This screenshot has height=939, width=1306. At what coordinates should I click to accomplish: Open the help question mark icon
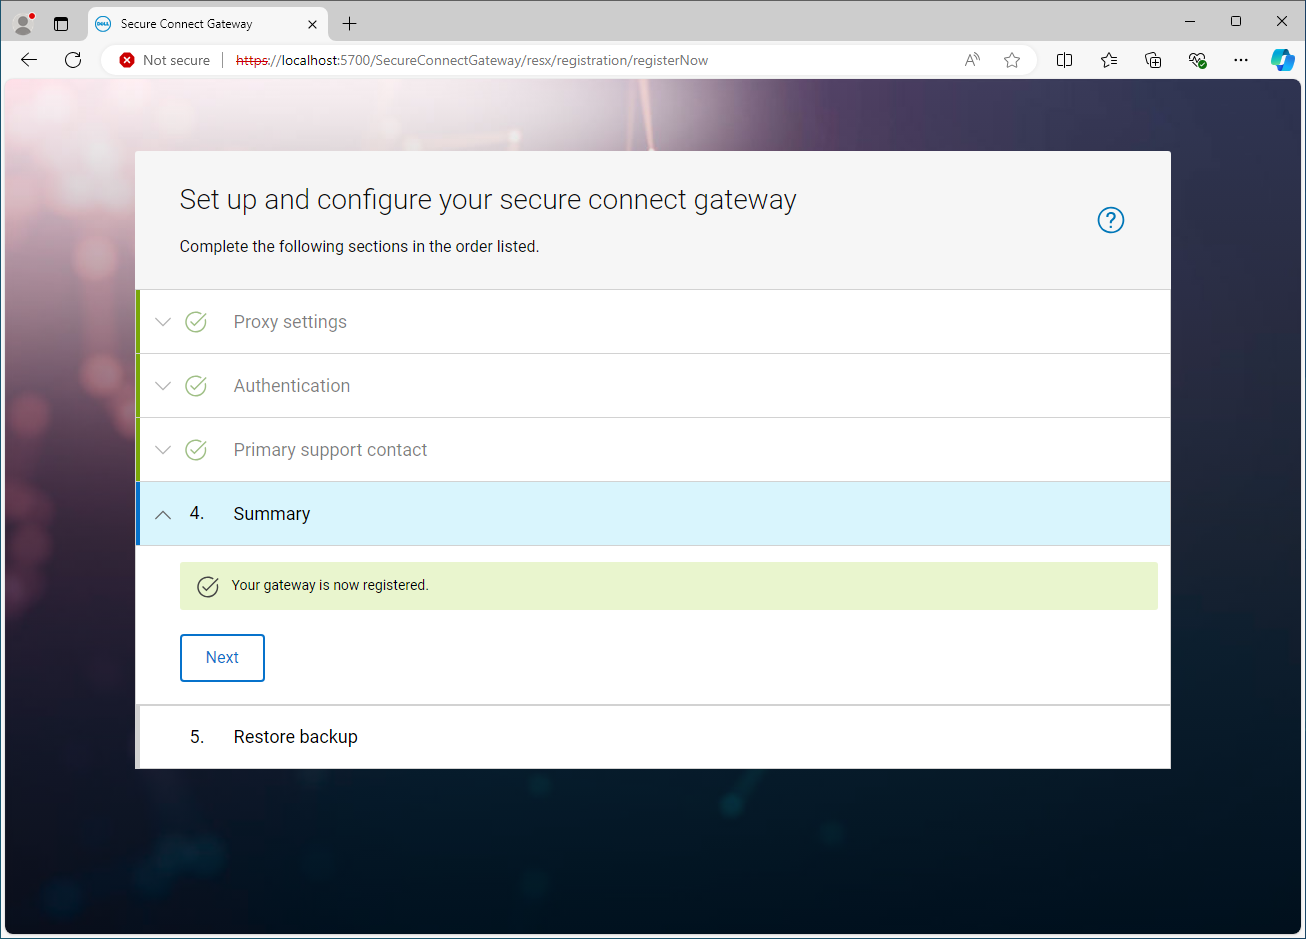1110,220
